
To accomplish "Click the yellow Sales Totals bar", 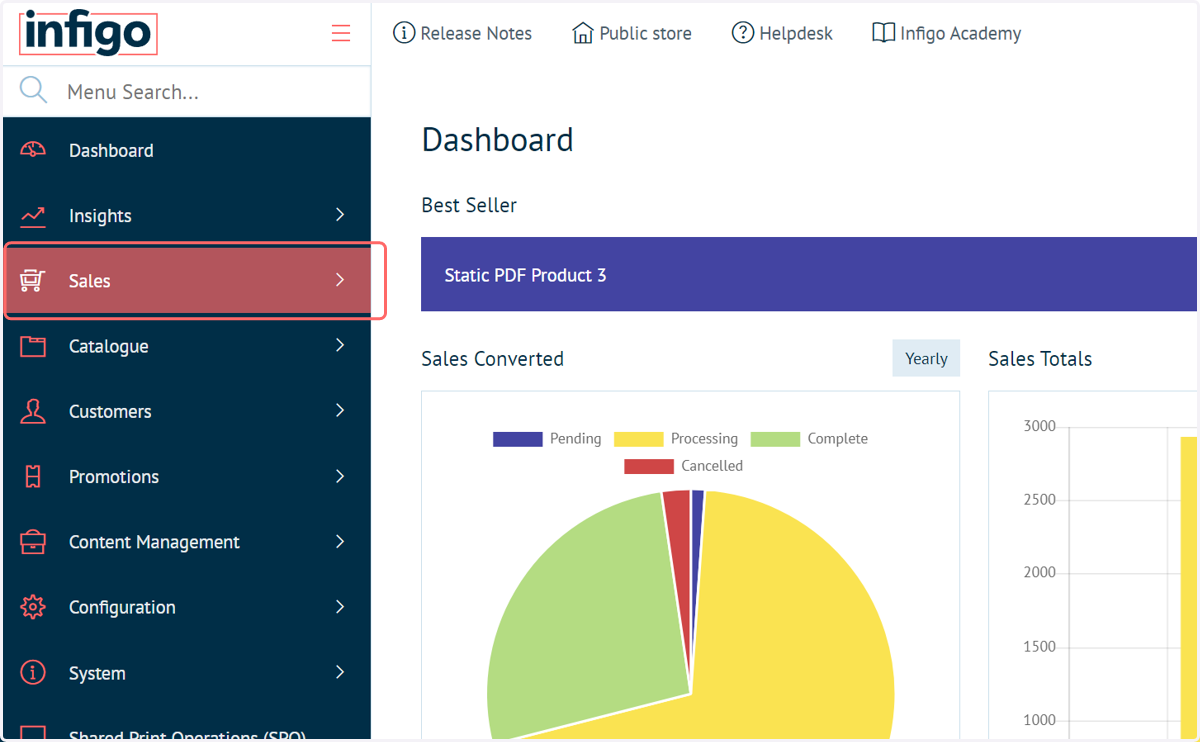I will click(1188, 588).
